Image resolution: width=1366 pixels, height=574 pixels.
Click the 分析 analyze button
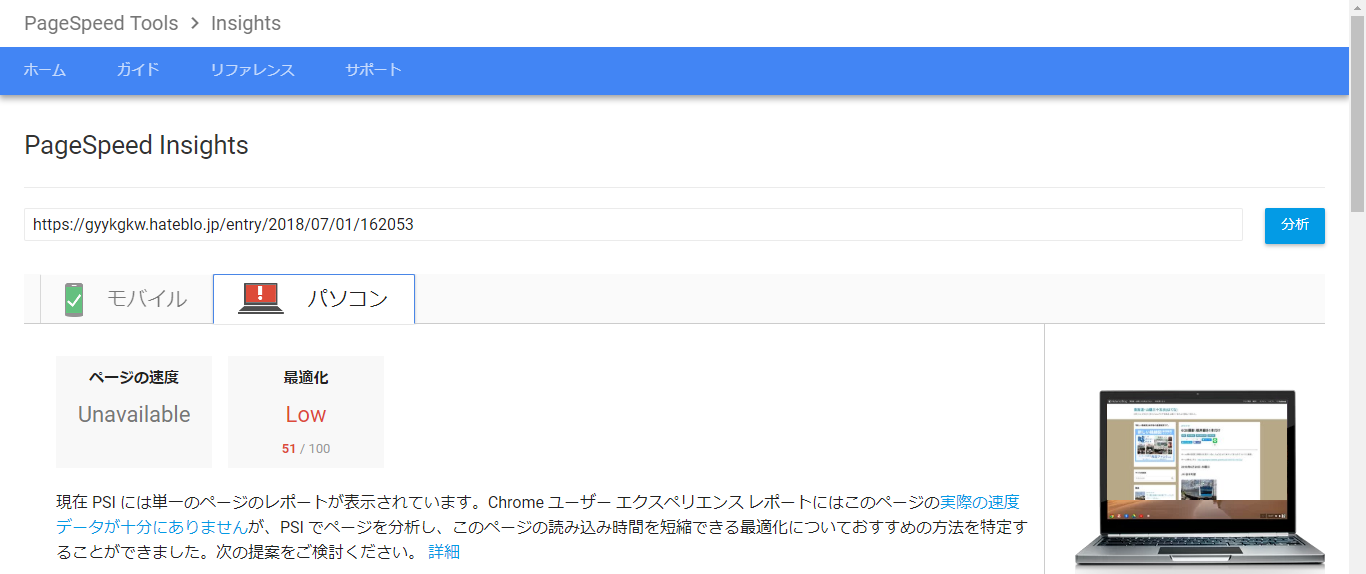pos(1295,225)
